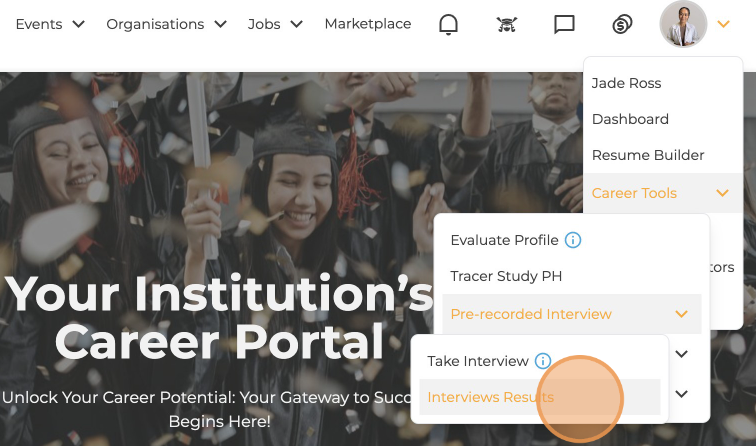Select Take Interview option

click(x=478, y=361)
